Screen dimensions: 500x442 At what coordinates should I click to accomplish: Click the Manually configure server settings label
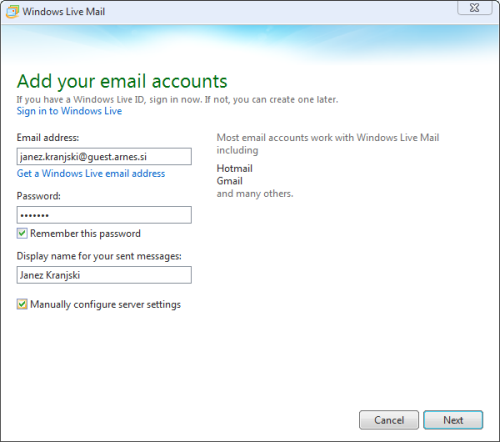coord(105,304)
